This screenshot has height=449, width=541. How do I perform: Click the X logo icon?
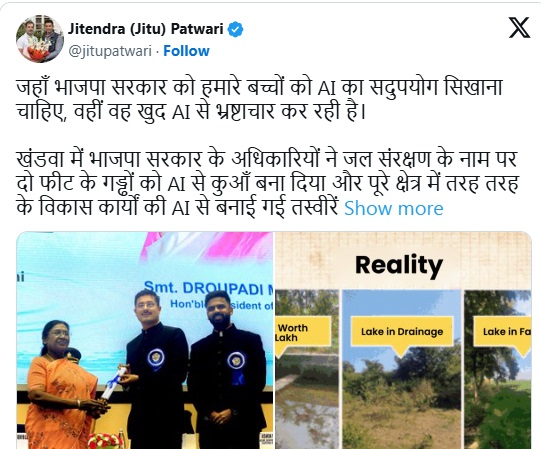tap(519, 28)
